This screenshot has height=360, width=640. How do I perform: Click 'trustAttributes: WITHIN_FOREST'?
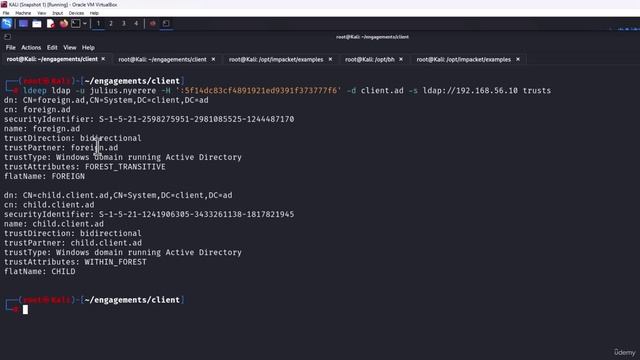(x=75, y=262)
